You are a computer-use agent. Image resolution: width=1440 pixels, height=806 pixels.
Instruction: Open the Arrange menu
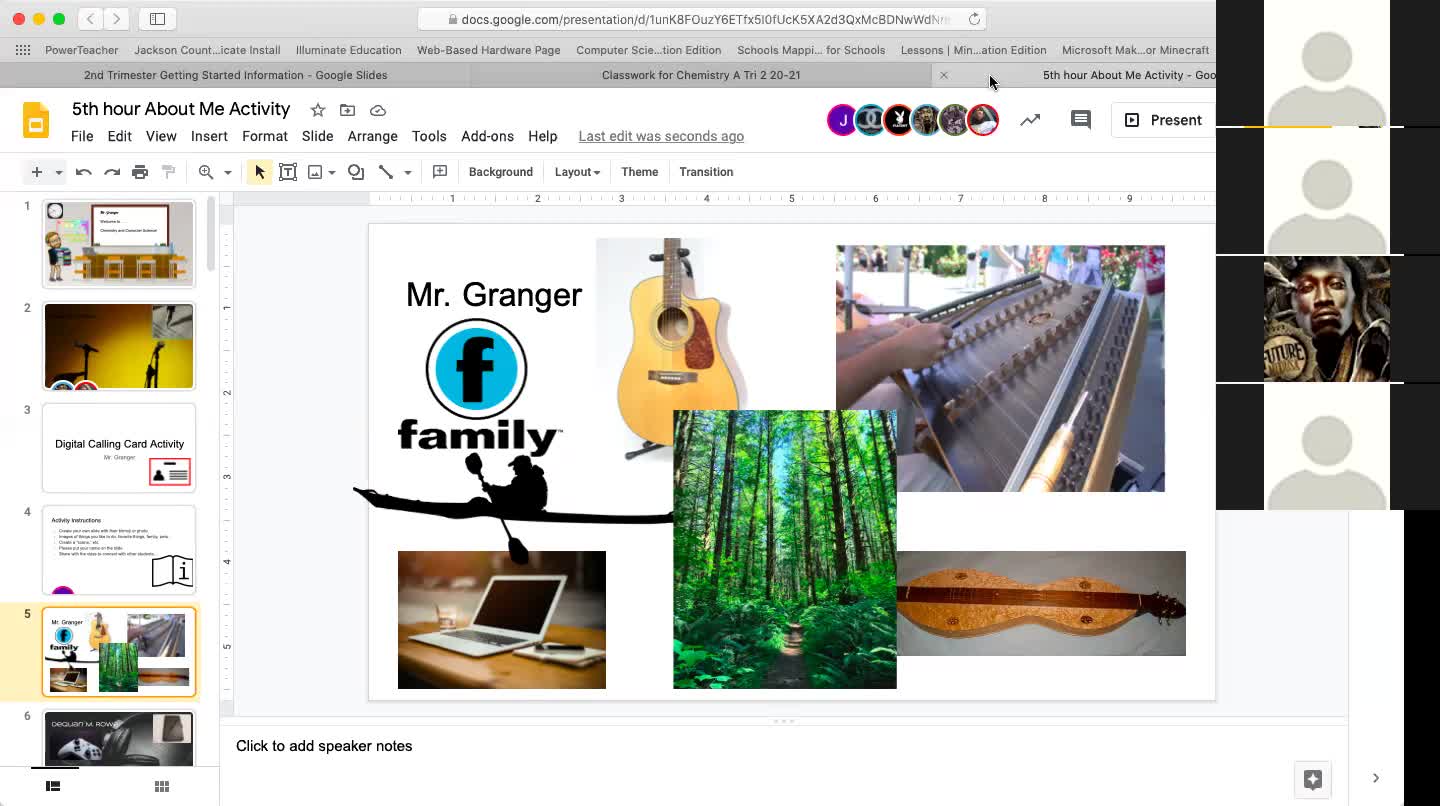click(x=372, y=136)
